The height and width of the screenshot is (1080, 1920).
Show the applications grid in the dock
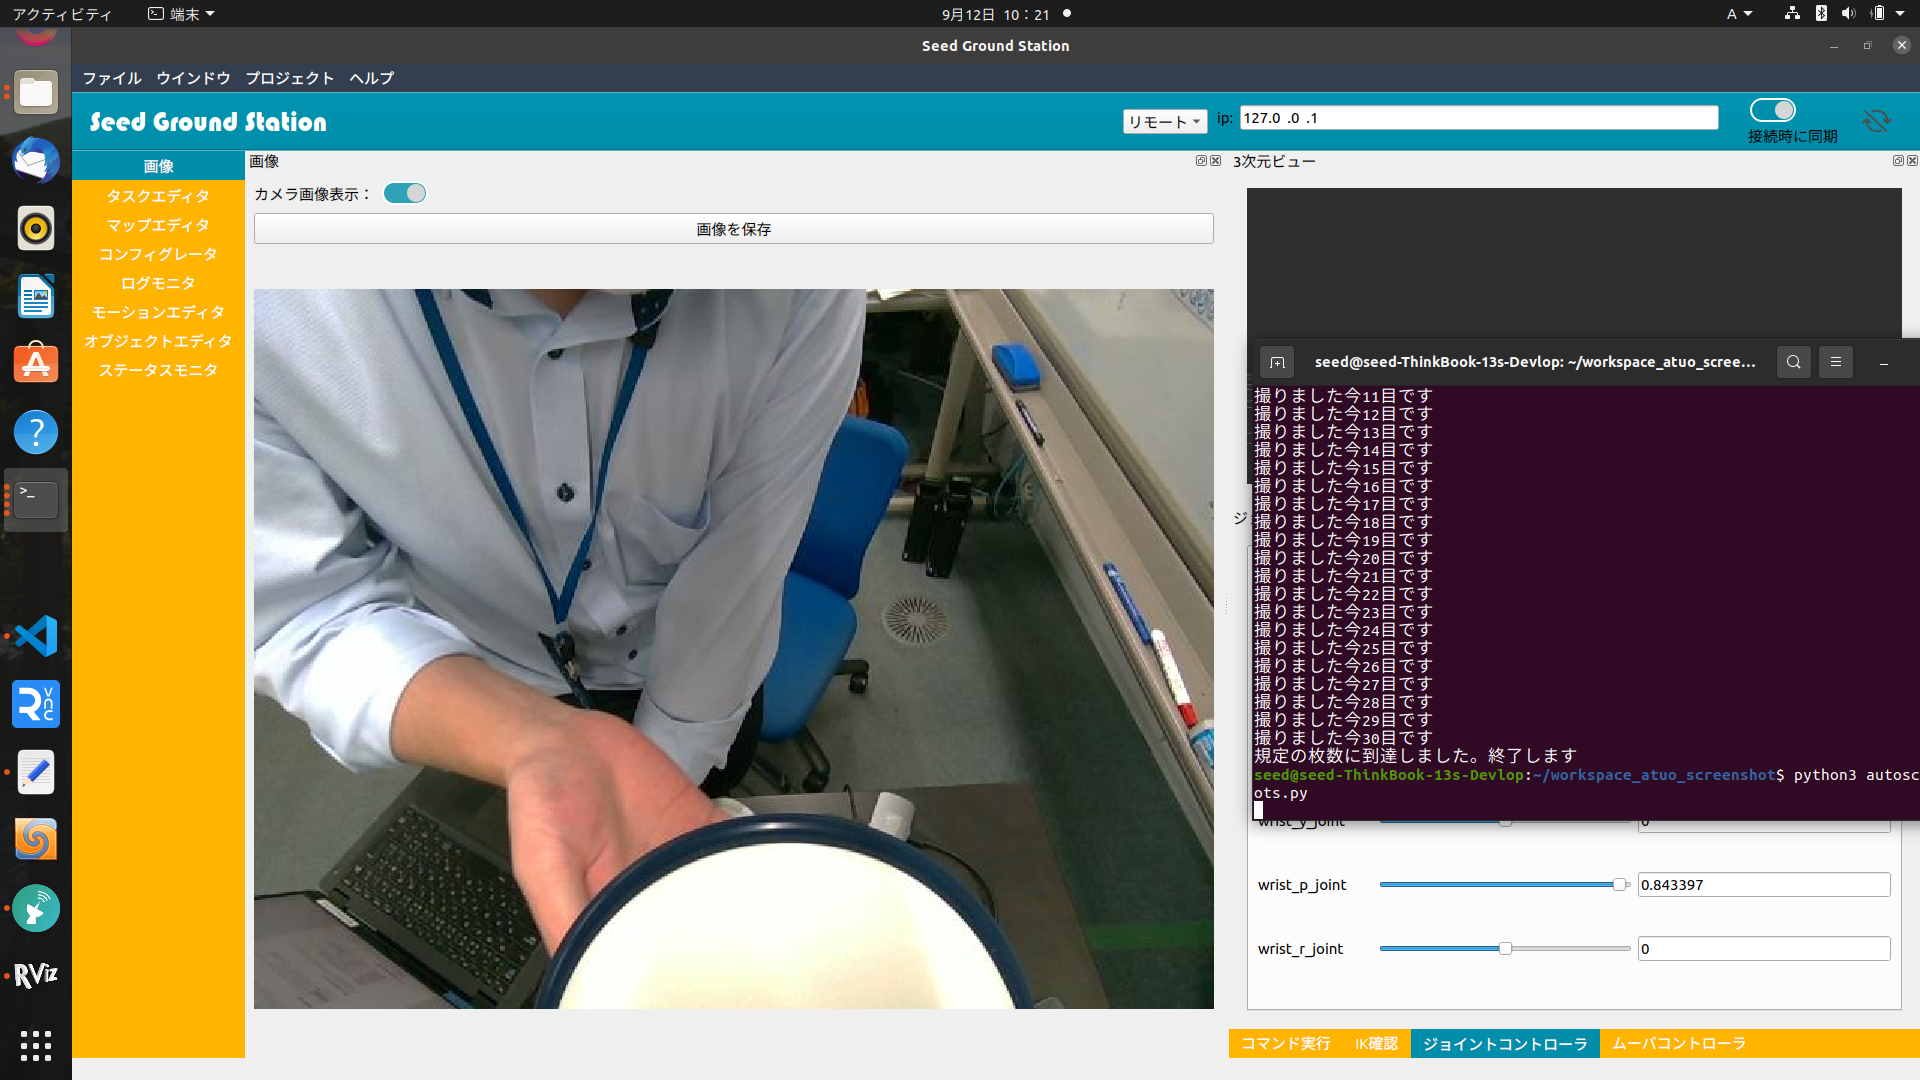pyautogui.click(x=35, y=1046)
